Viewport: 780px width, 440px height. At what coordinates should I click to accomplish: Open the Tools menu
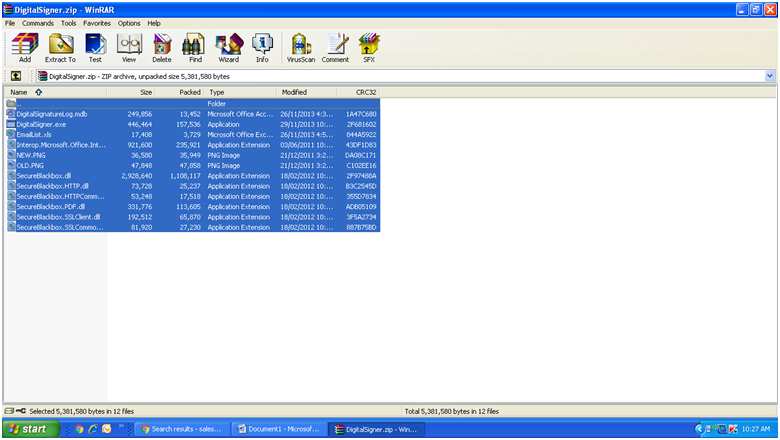click(69, 23)
